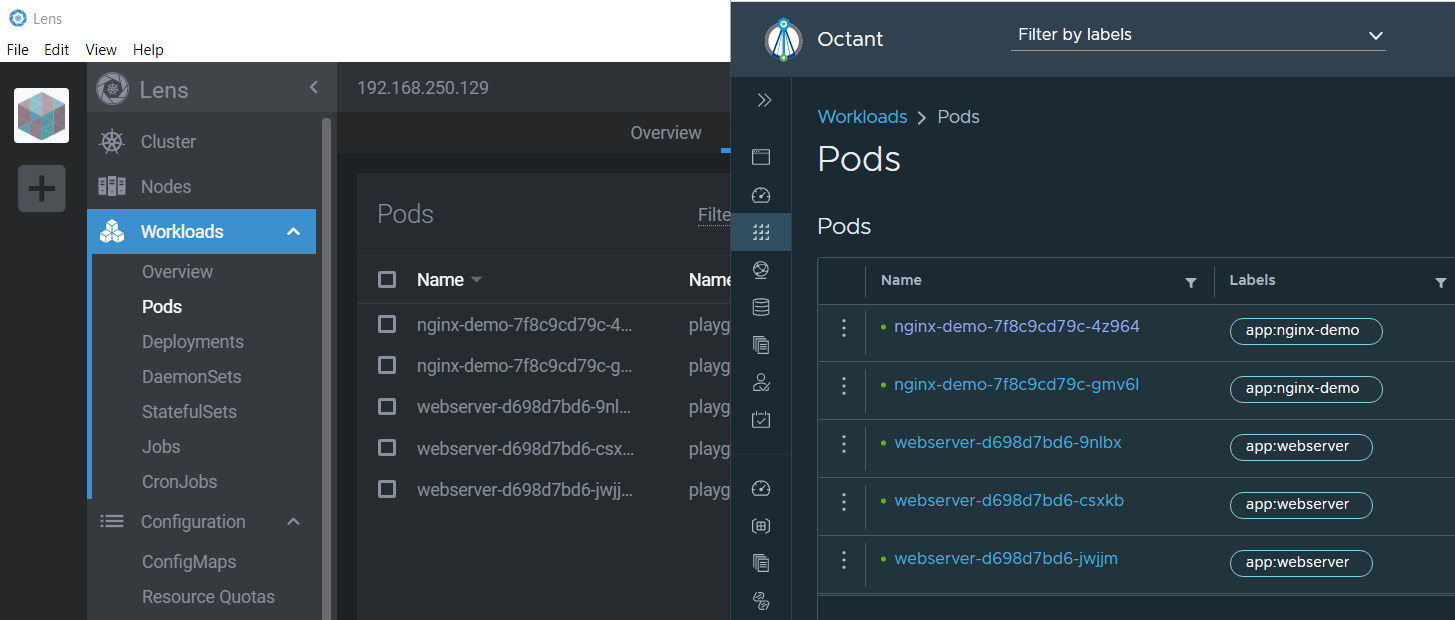Collapse the Configuration section

pyautogui.click(x=293, y=522)
